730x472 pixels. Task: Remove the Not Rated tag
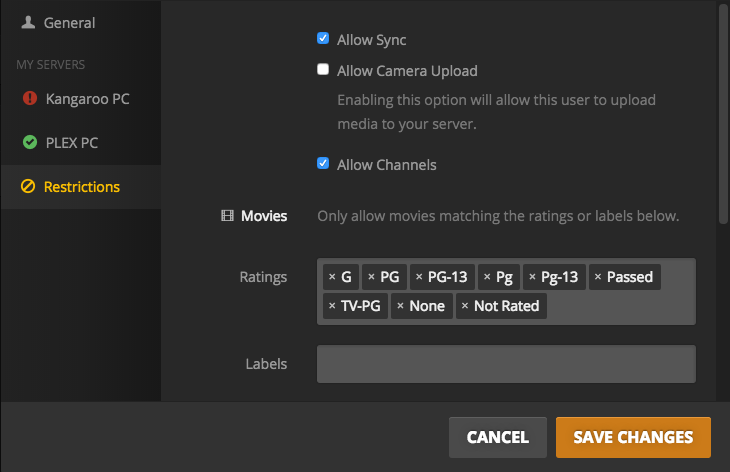pos(465,306)
